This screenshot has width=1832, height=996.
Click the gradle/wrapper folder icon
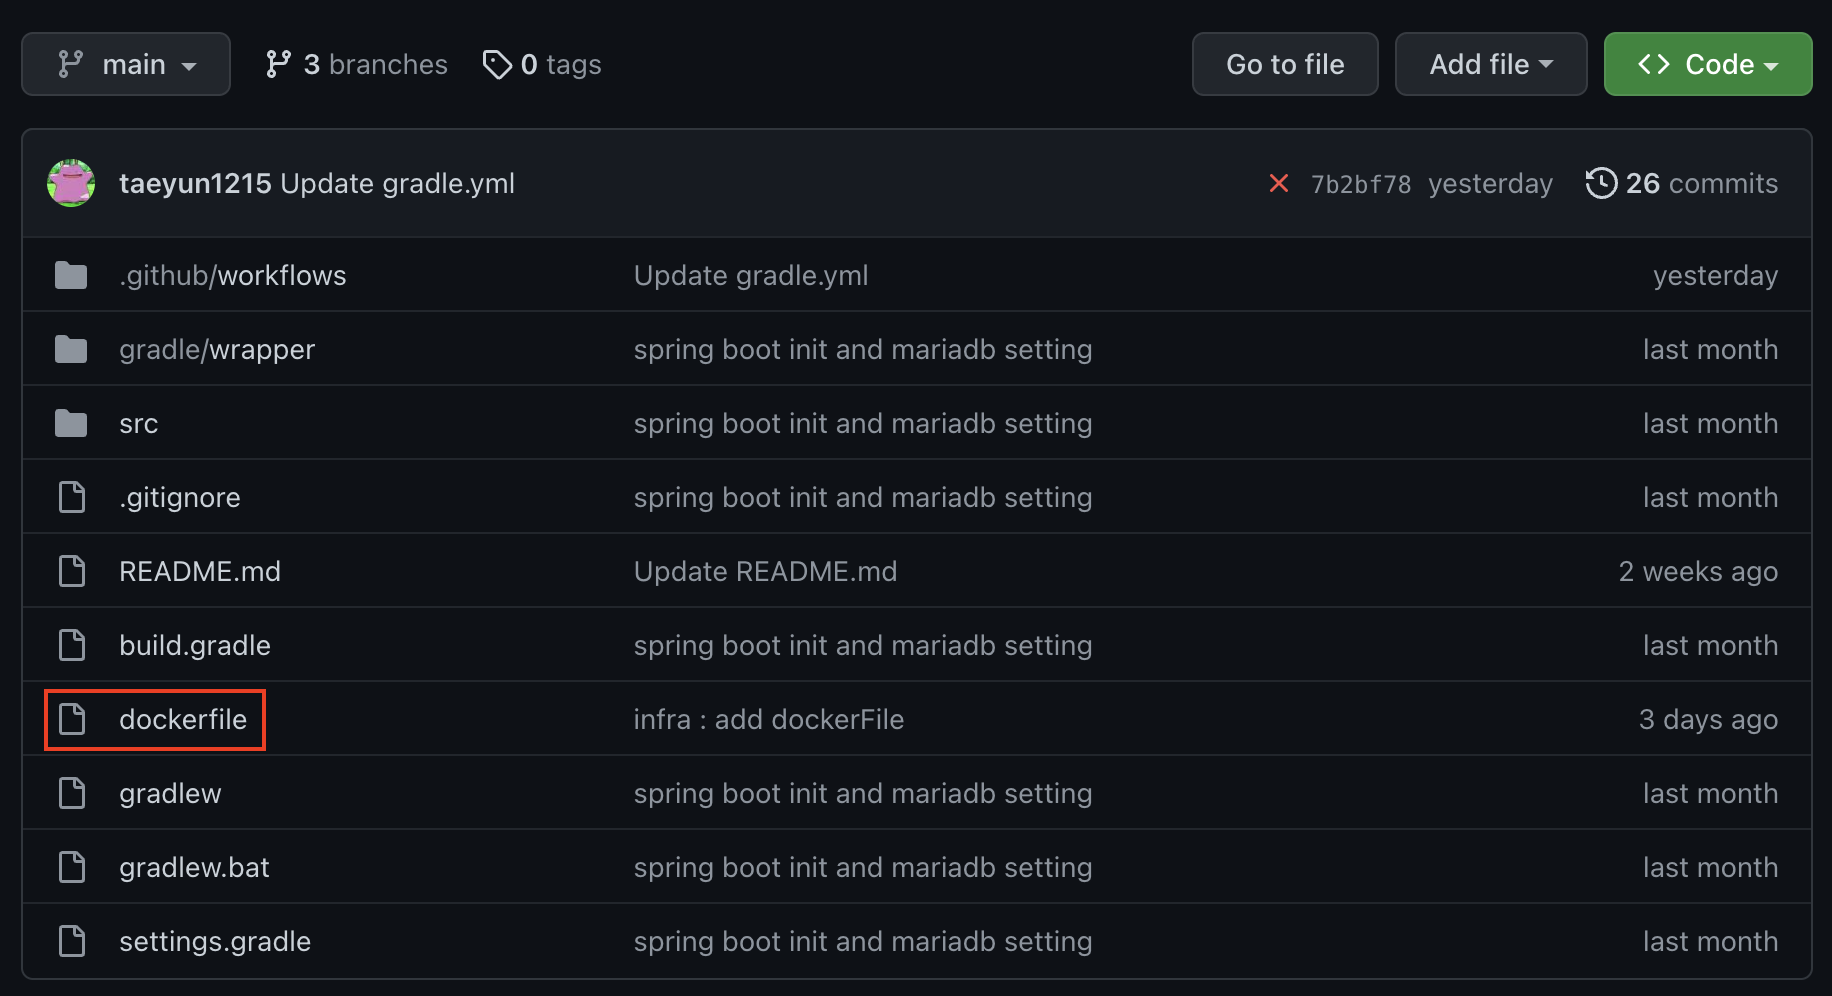[71, 349]
